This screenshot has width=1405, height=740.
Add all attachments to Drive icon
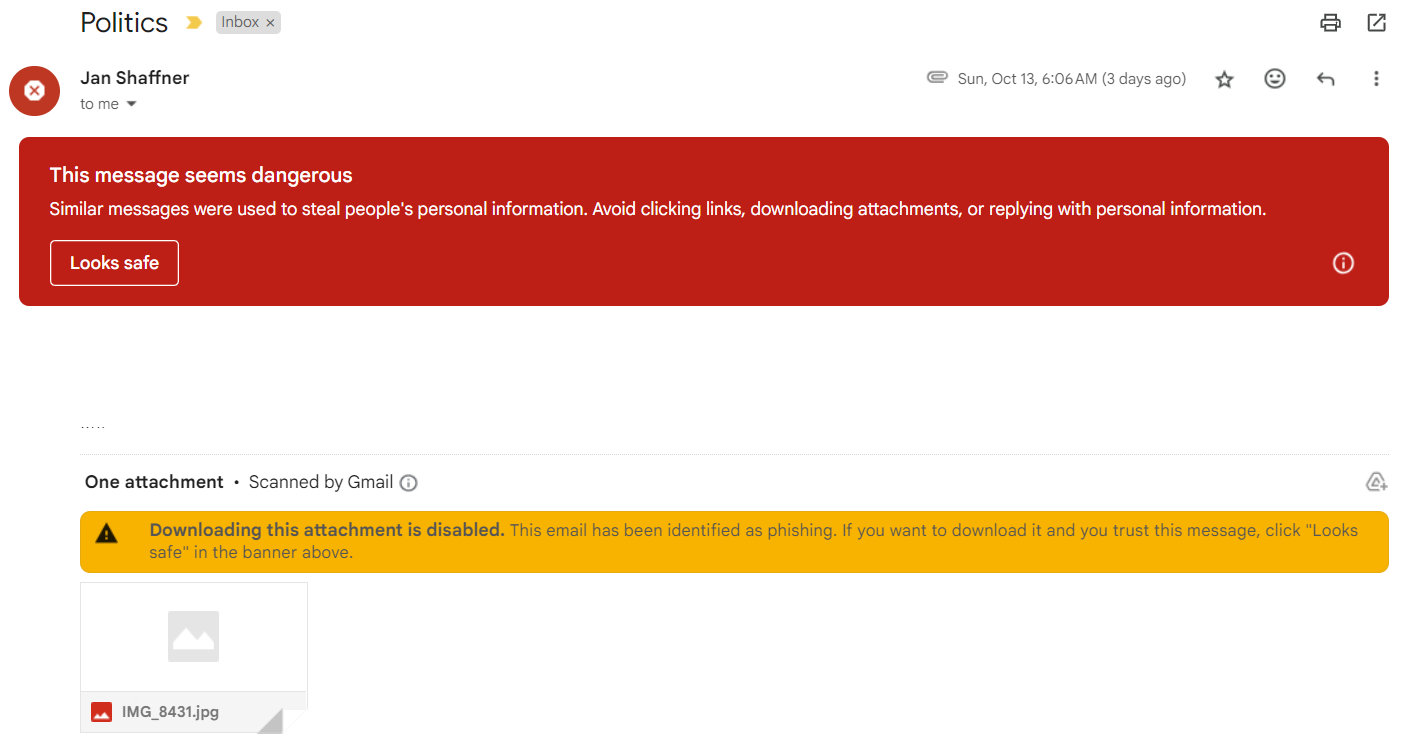pyautogui.click(x=1376, y=482)
